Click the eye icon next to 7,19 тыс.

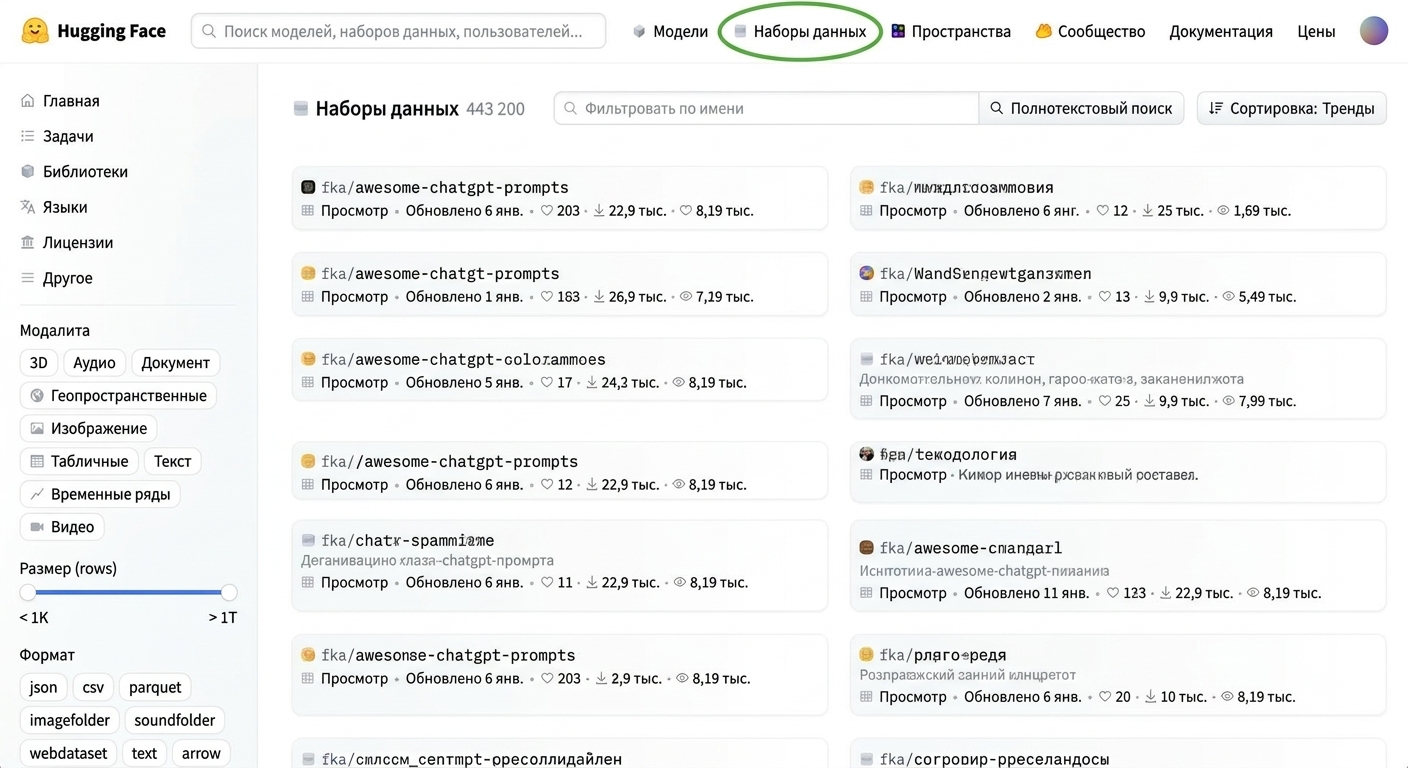click(x=685, y=296)
